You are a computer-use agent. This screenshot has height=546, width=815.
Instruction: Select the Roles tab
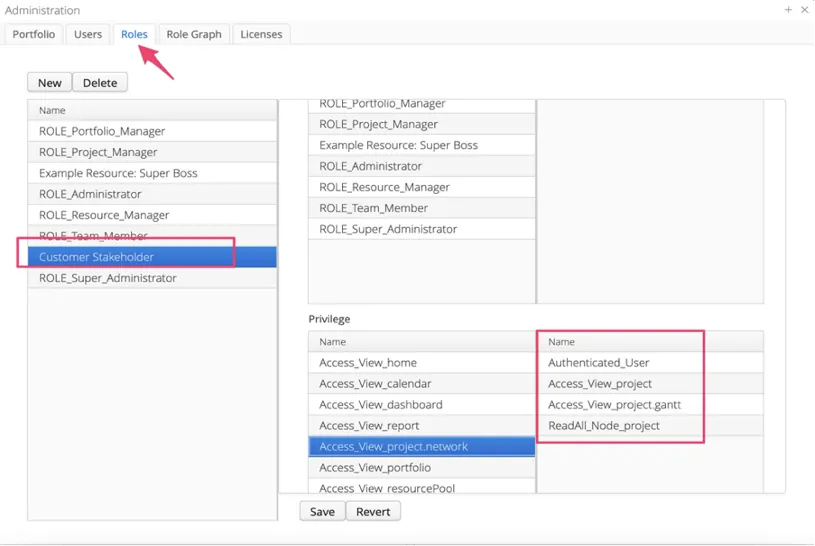pos(134,34)
